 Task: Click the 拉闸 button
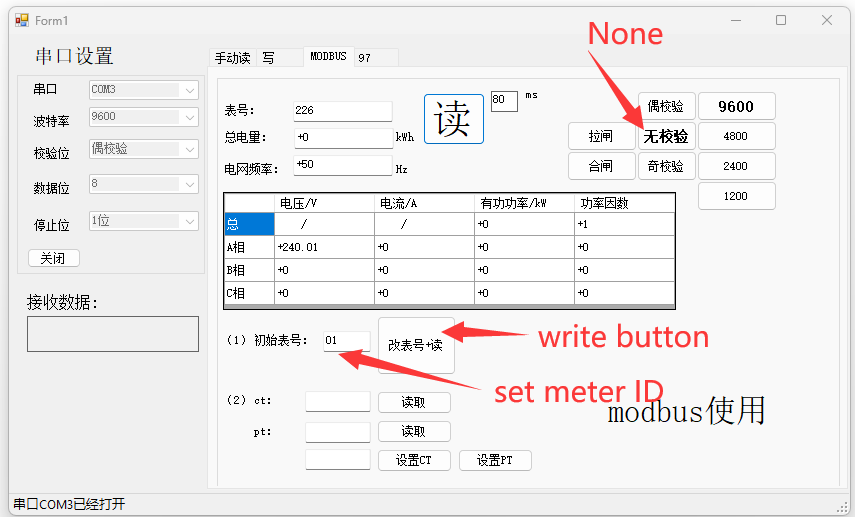tap(601, 136)
